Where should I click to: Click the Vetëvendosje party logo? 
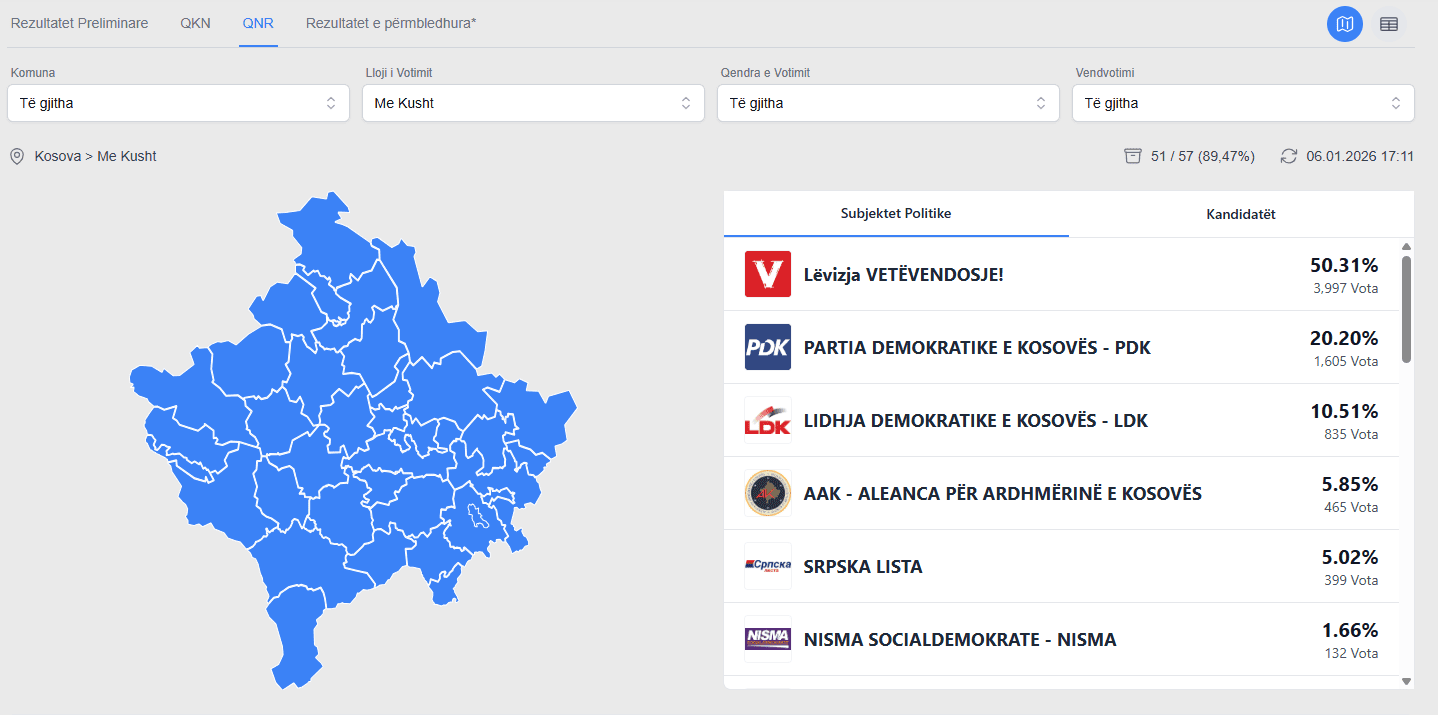pos(768,274)
